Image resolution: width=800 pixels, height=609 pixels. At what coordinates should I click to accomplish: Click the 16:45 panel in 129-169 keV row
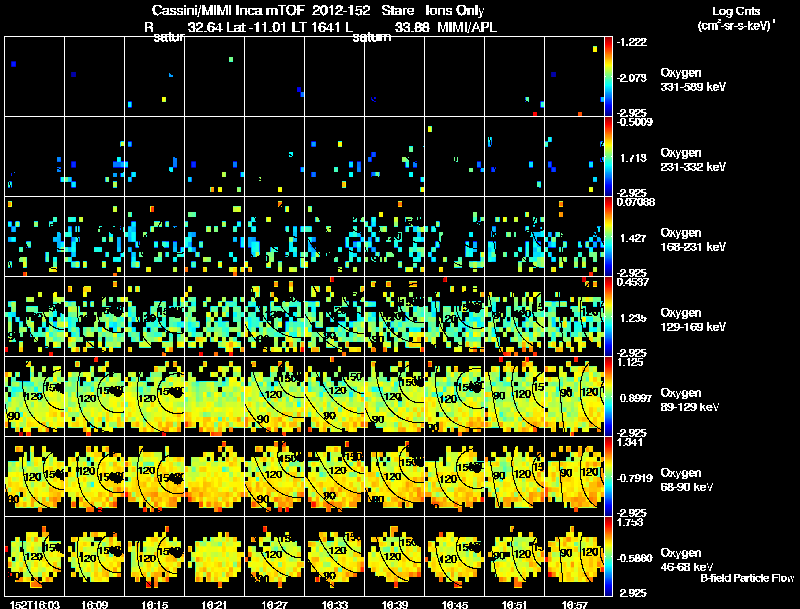(455, 316)
